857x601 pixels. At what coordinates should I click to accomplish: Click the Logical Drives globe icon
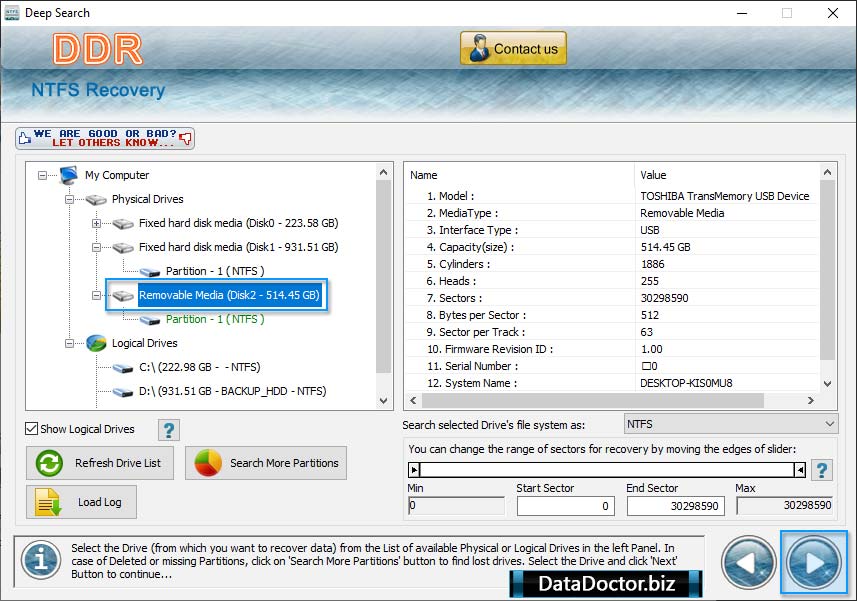click(96, 343)
